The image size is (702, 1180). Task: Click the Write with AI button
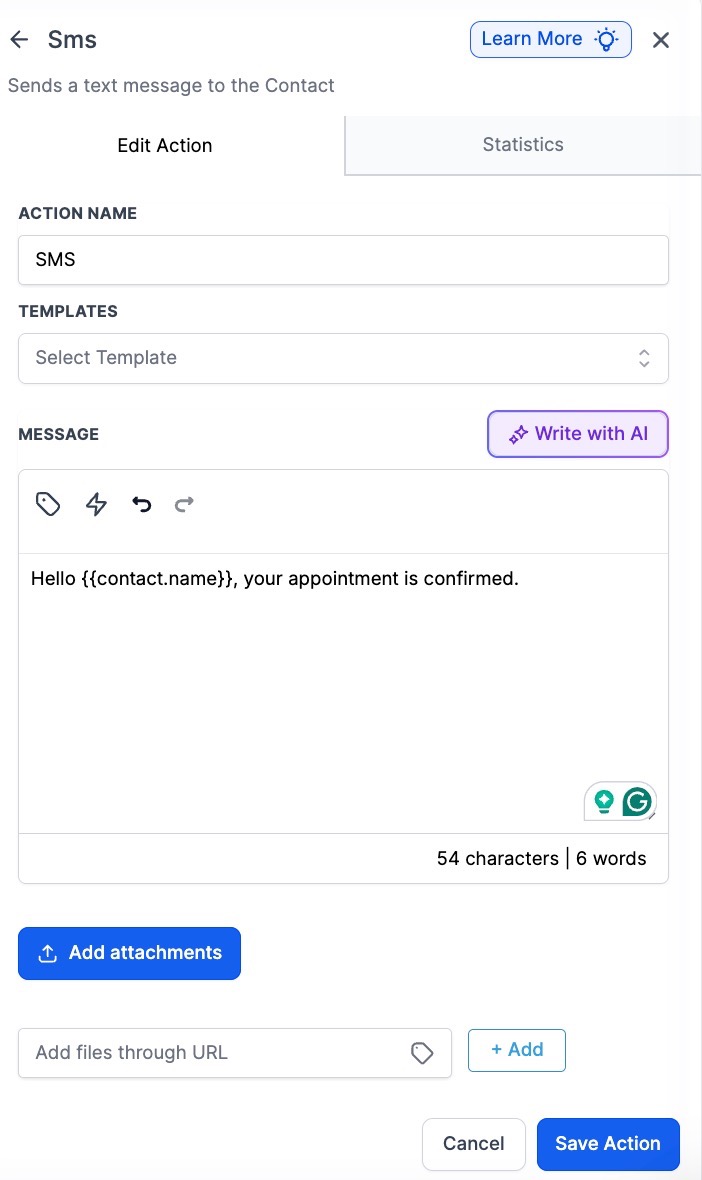click(x=578, y=434)
